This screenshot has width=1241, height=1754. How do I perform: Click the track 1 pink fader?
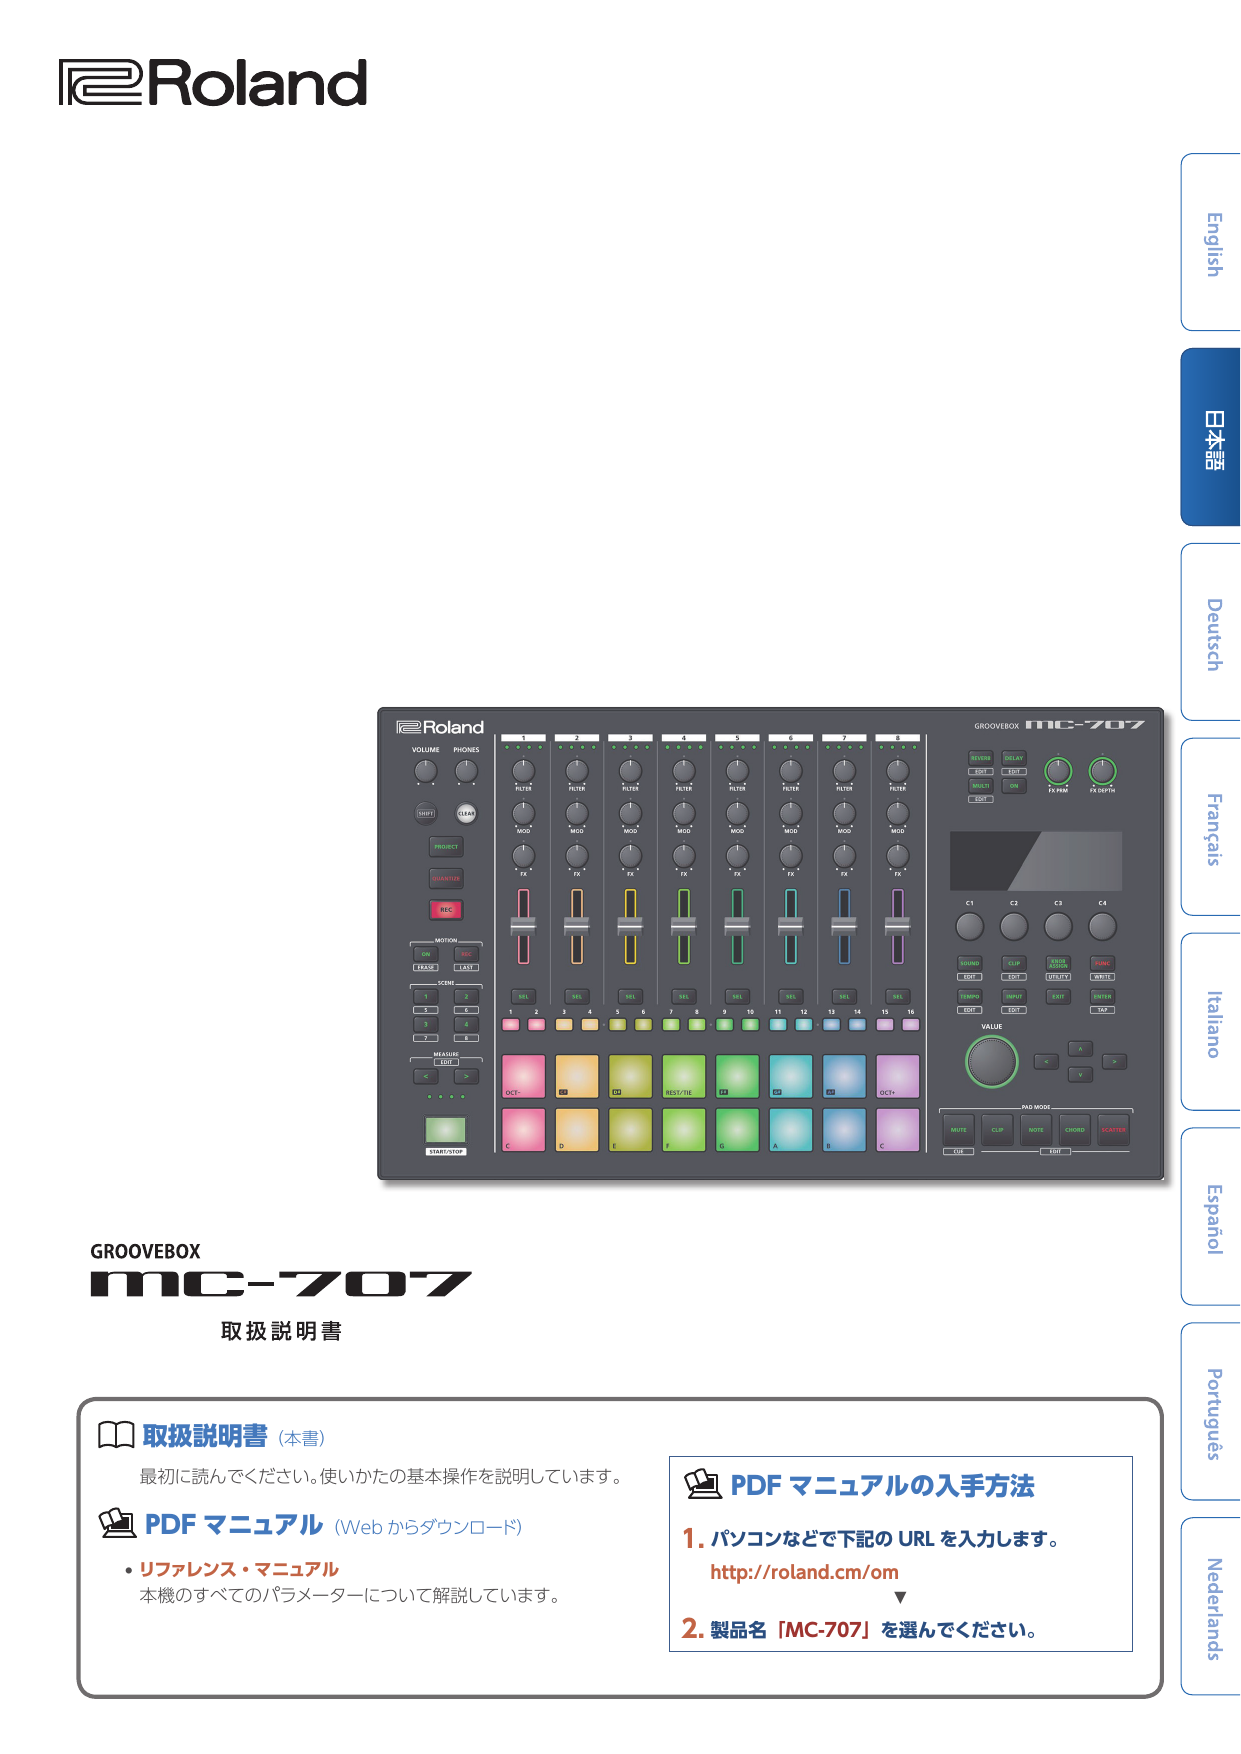coord(523,927)
